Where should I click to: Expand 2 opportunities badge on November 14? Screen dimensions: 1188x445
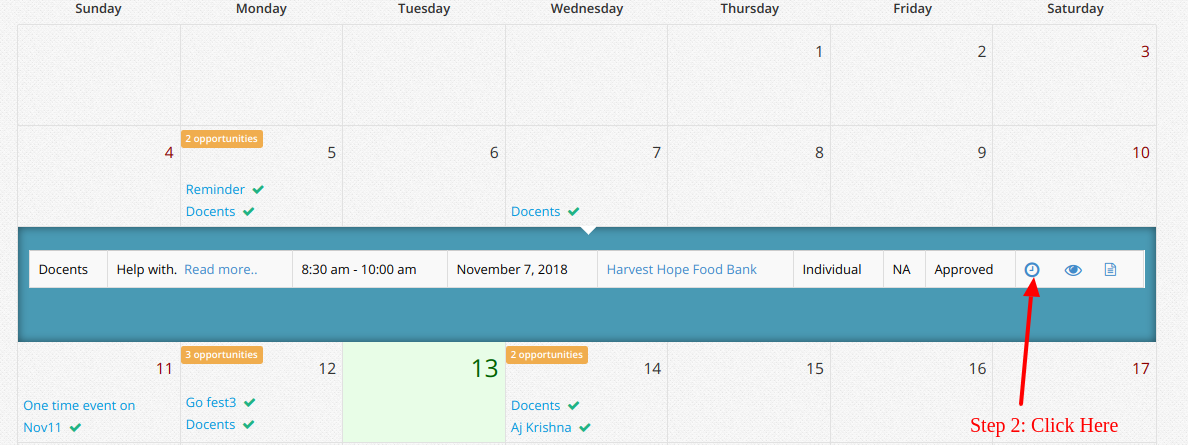(x=547, y=354)
